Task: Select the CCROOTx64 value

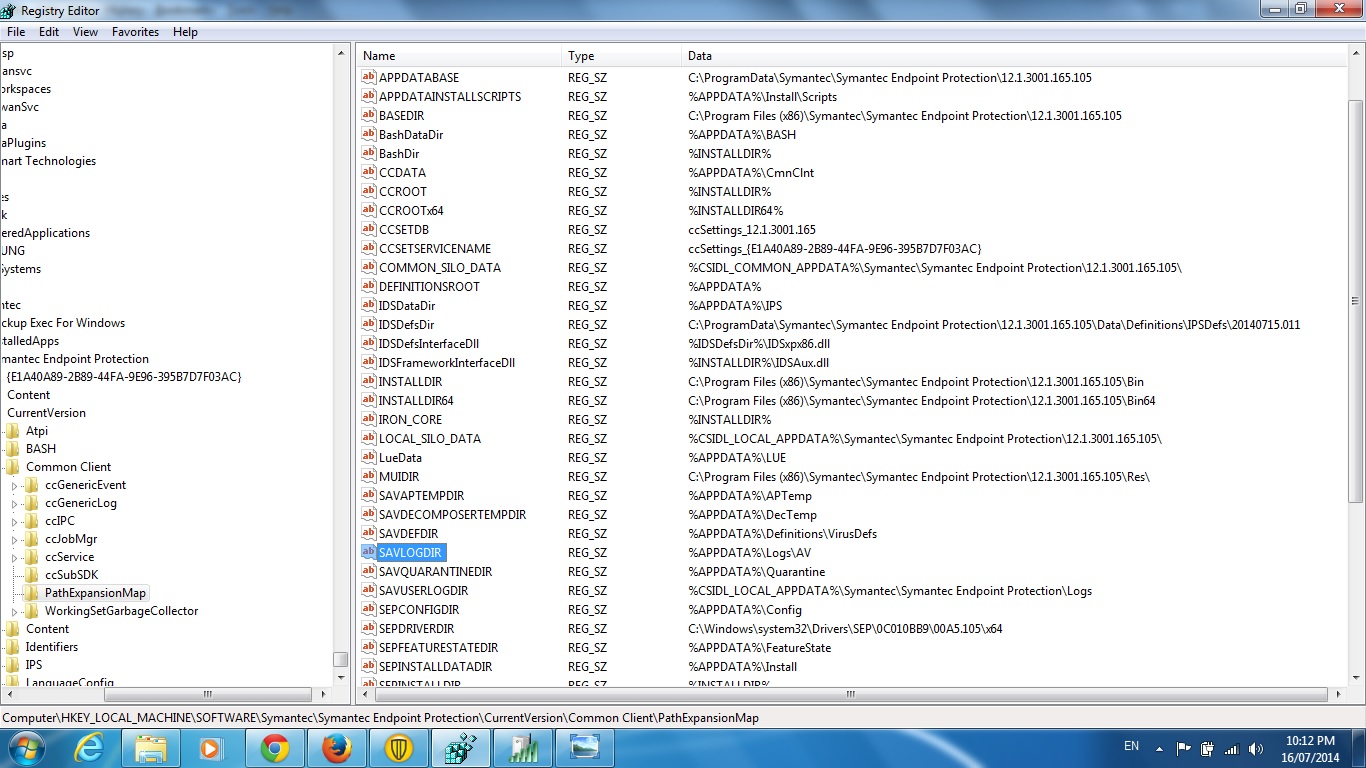Action: coord(411,210)
